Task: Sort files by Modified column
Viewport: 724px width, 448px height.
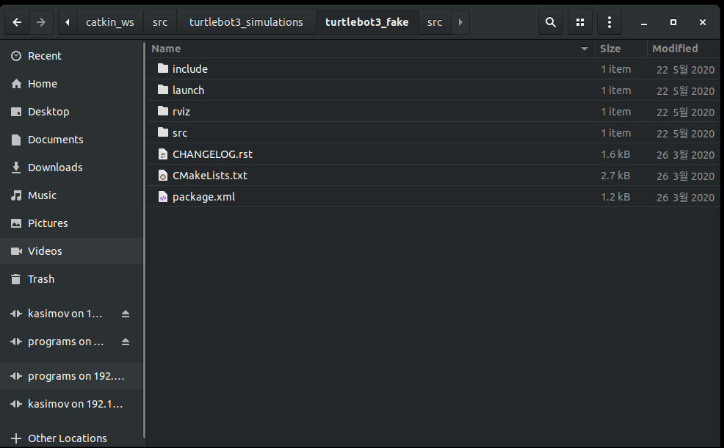Action: click(675, 49)
